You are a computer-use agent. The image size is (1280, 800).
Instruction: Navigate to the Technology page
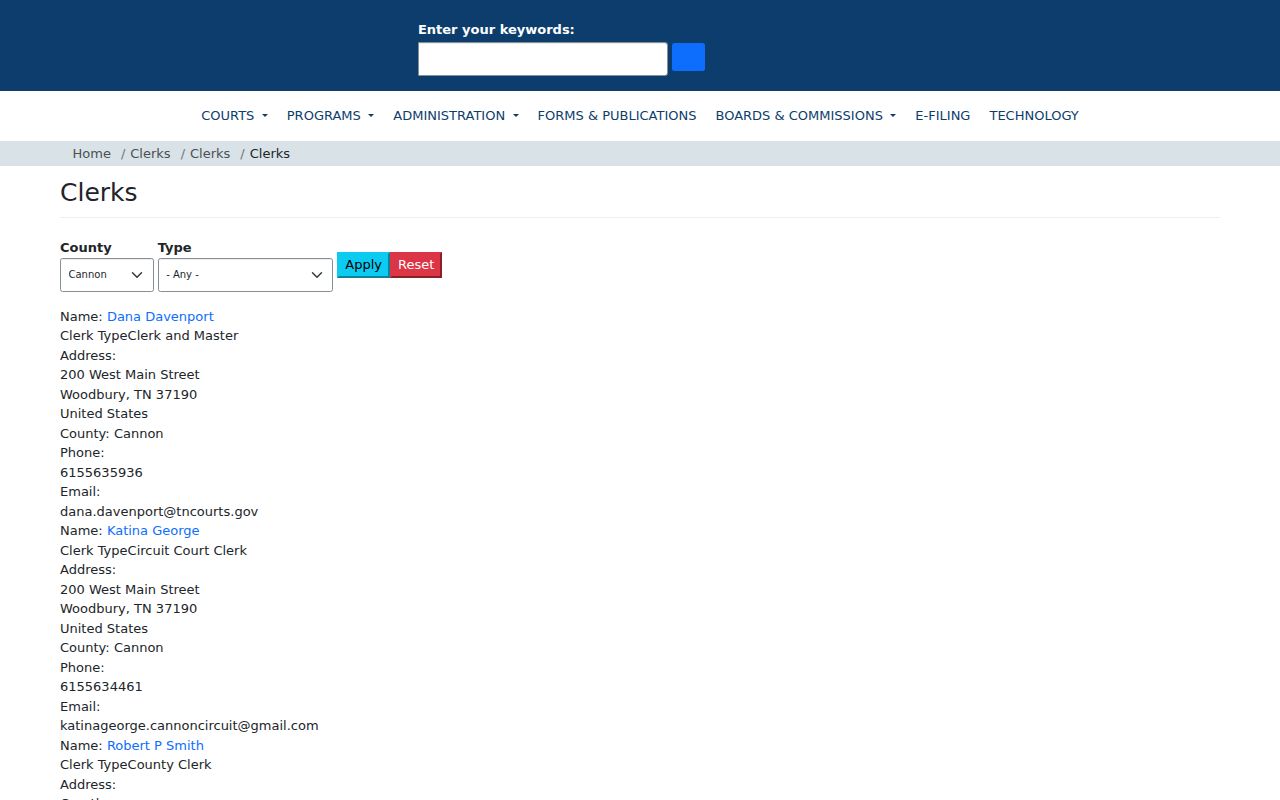pyautogui.click(x=1034, y=115)
